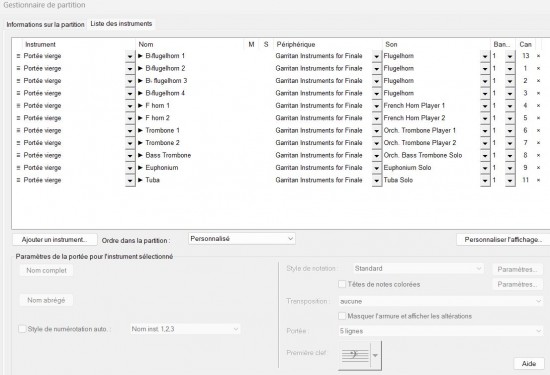Screen dimensions: 550x375
Task: Remove B♭ flugelhorn 1 using its × icon
Action: (538, 56)
